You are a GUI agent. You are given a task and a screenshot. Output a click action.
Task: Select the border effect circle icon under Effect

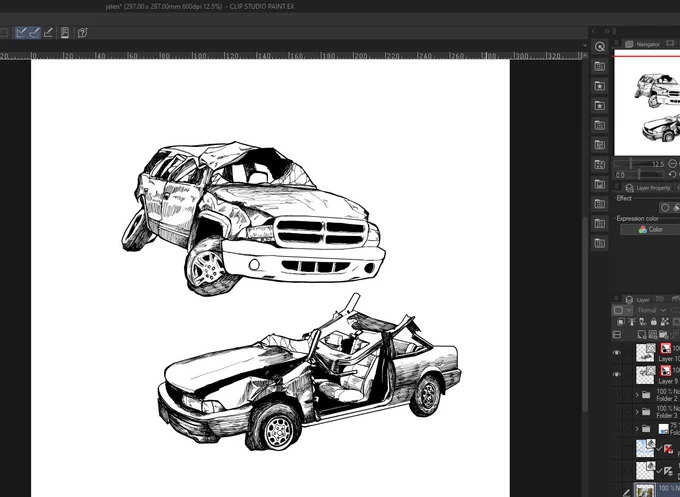coord(665,207)
